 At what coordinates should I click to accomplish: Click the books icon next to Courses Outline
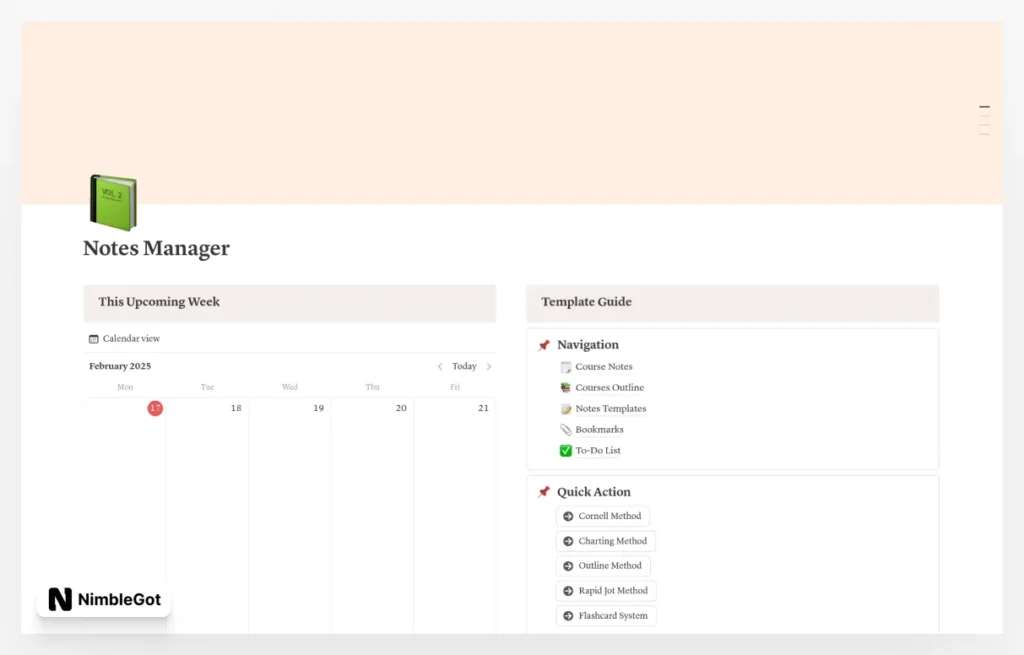coord(565,388)
